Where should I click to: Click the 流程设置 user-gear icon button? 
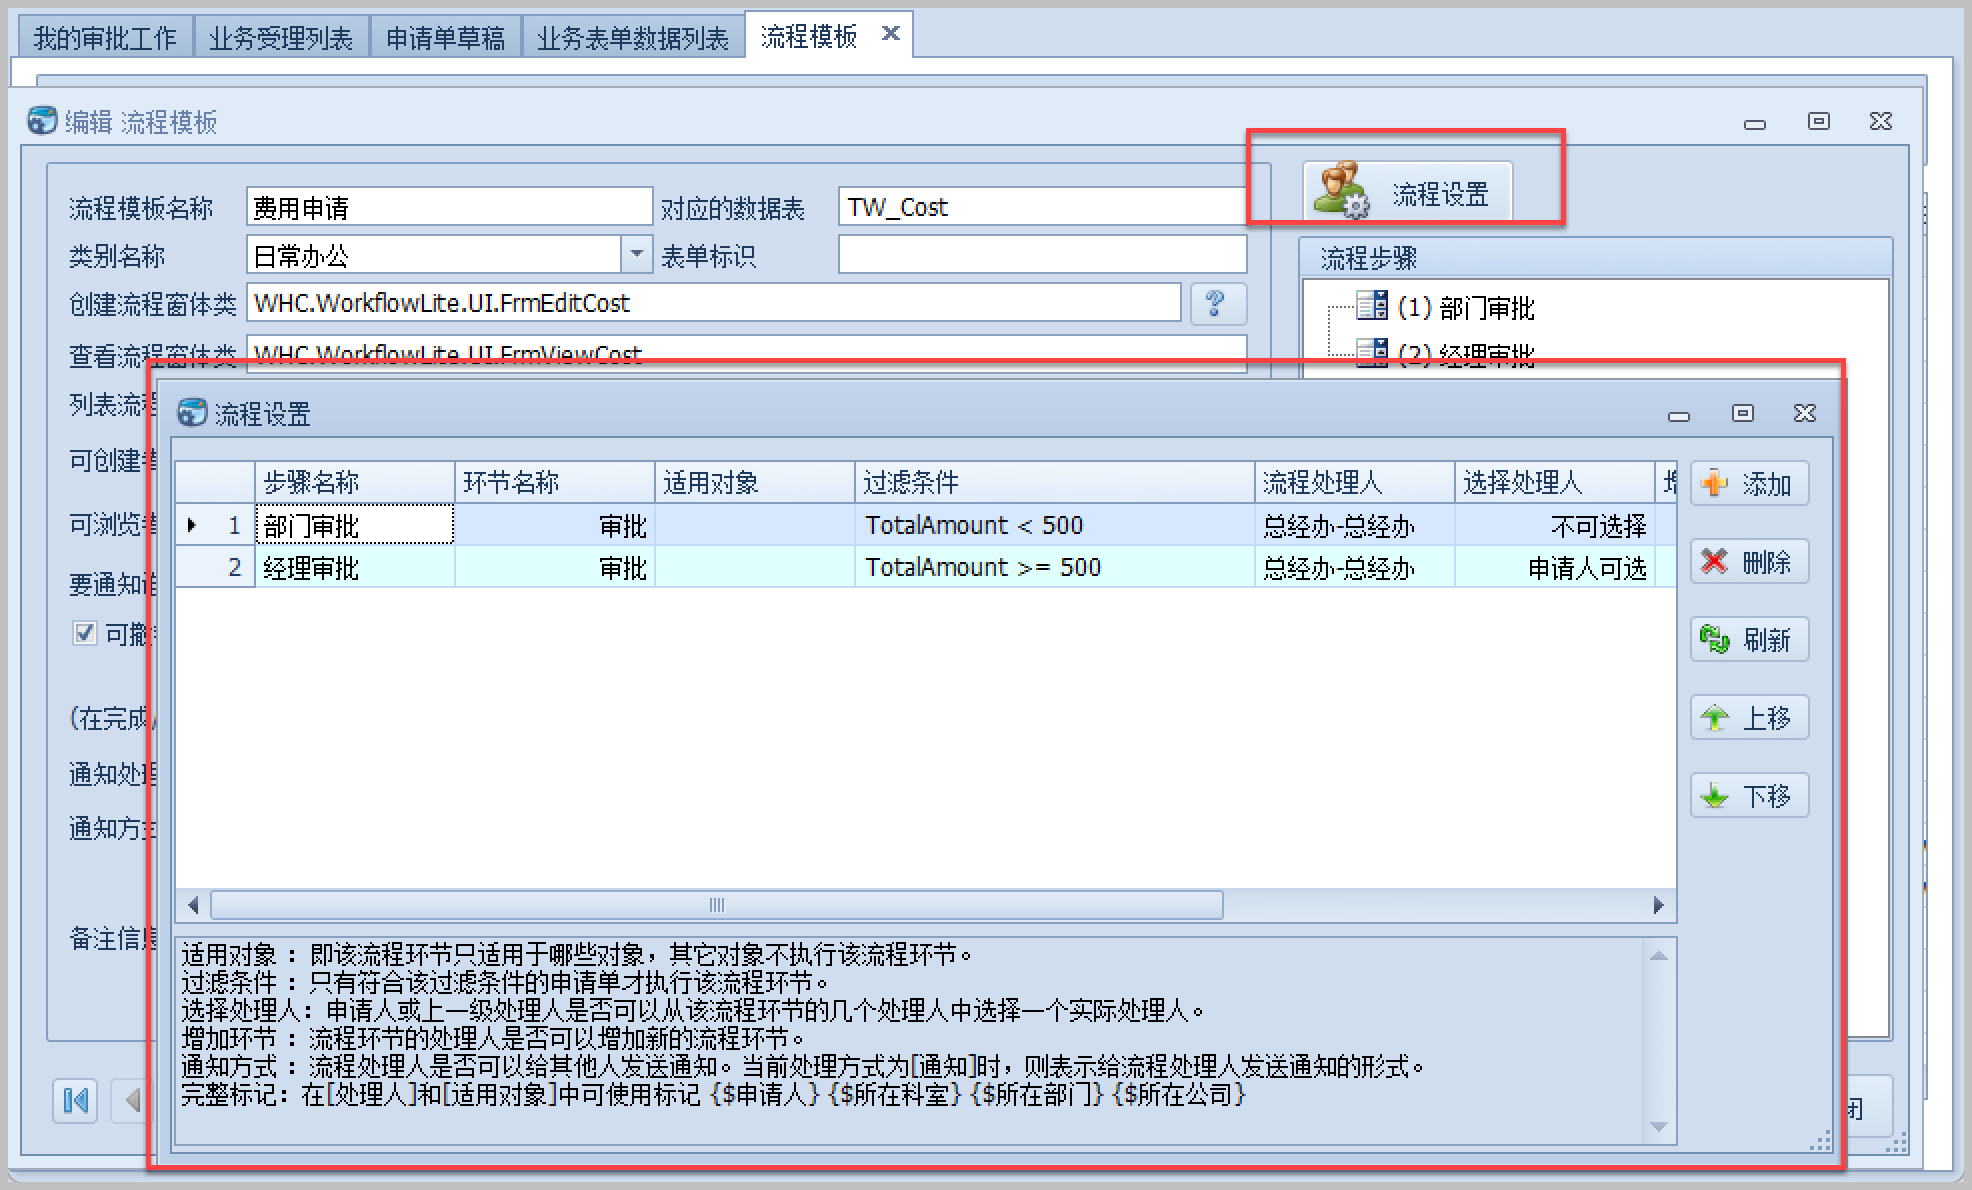click(1342, 190)
